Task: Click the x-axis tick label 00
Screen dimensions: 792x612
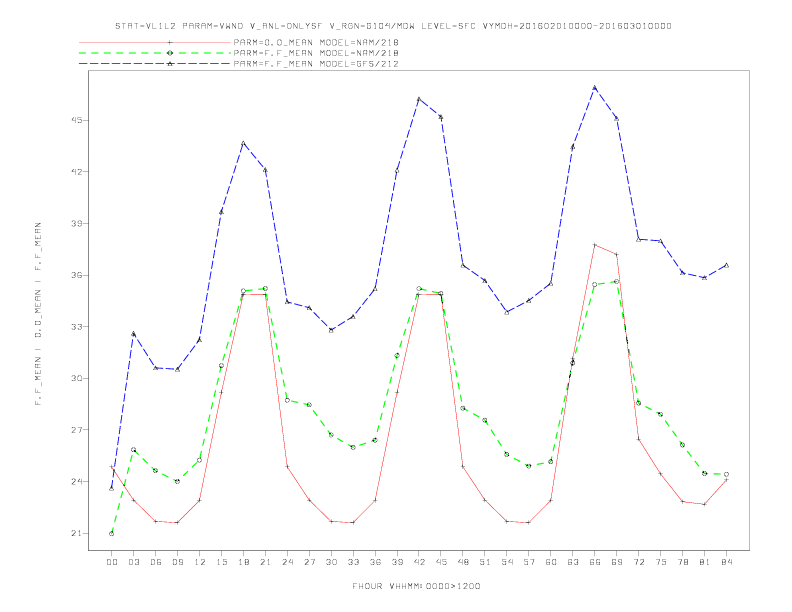Action: tap(112, 562)
